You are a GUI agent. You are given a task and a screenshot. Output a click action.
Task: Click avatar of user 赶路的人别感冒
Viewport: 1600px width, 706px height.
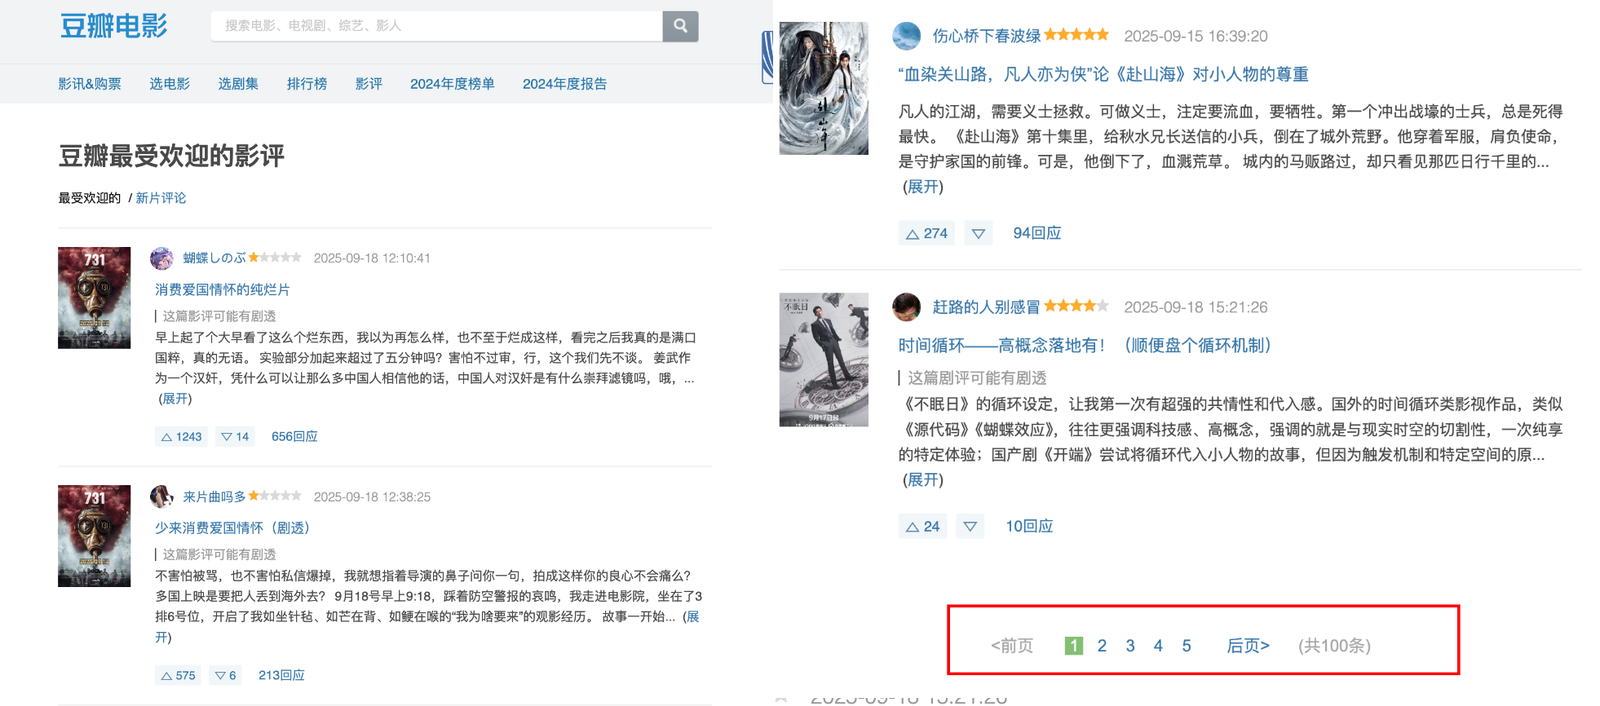906,307
